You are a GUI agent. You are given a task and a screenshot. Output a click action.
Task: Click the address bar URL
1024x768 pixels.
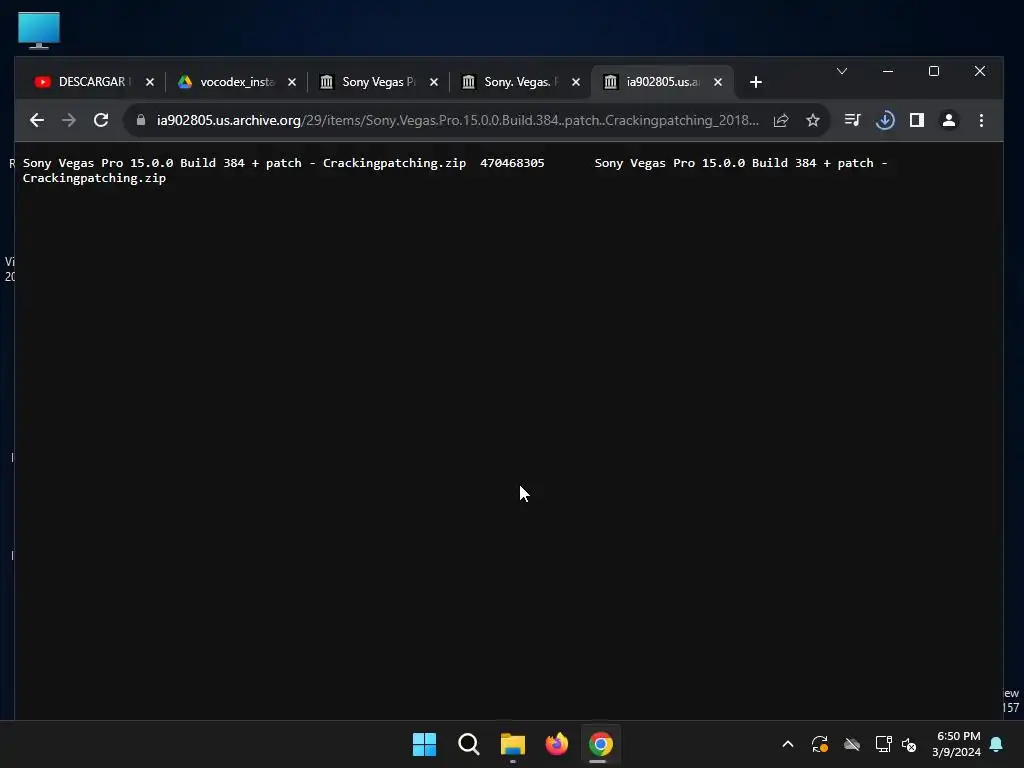pyautogui.click(x=457, y=120)
